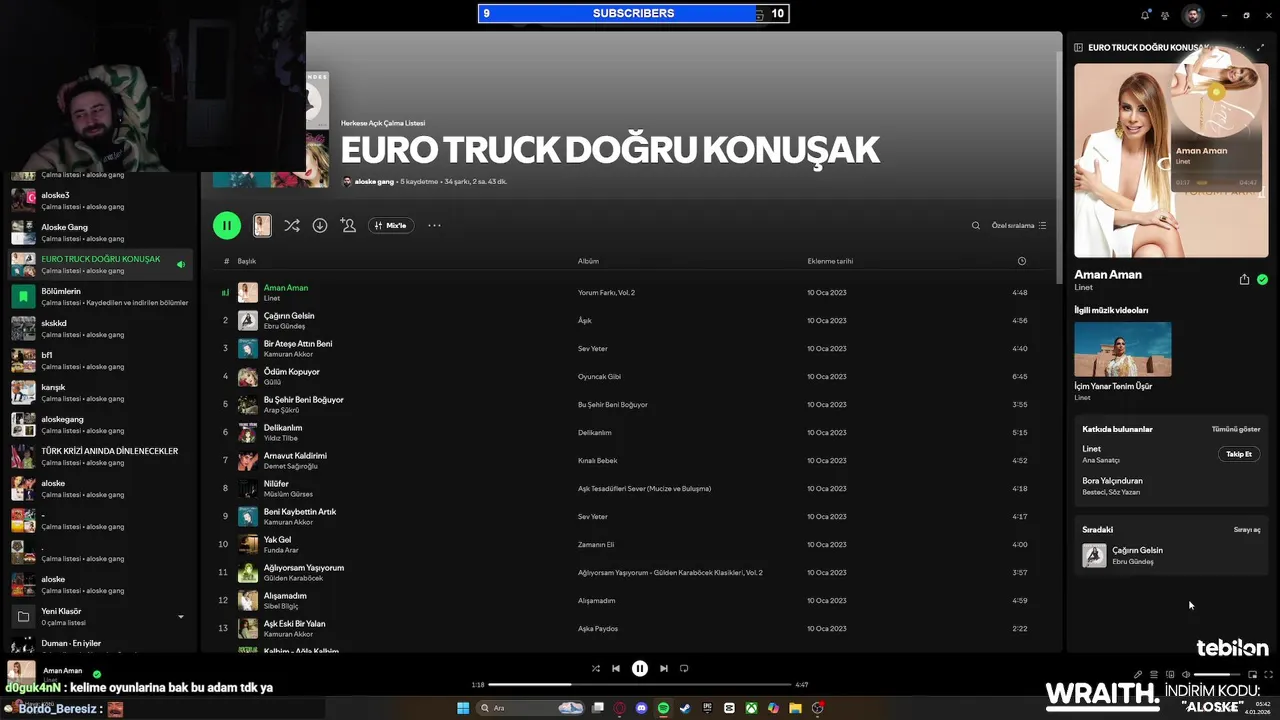Expand the Now Playing view to full size
1280x720 pixels.
click(x=1260, y=47)
